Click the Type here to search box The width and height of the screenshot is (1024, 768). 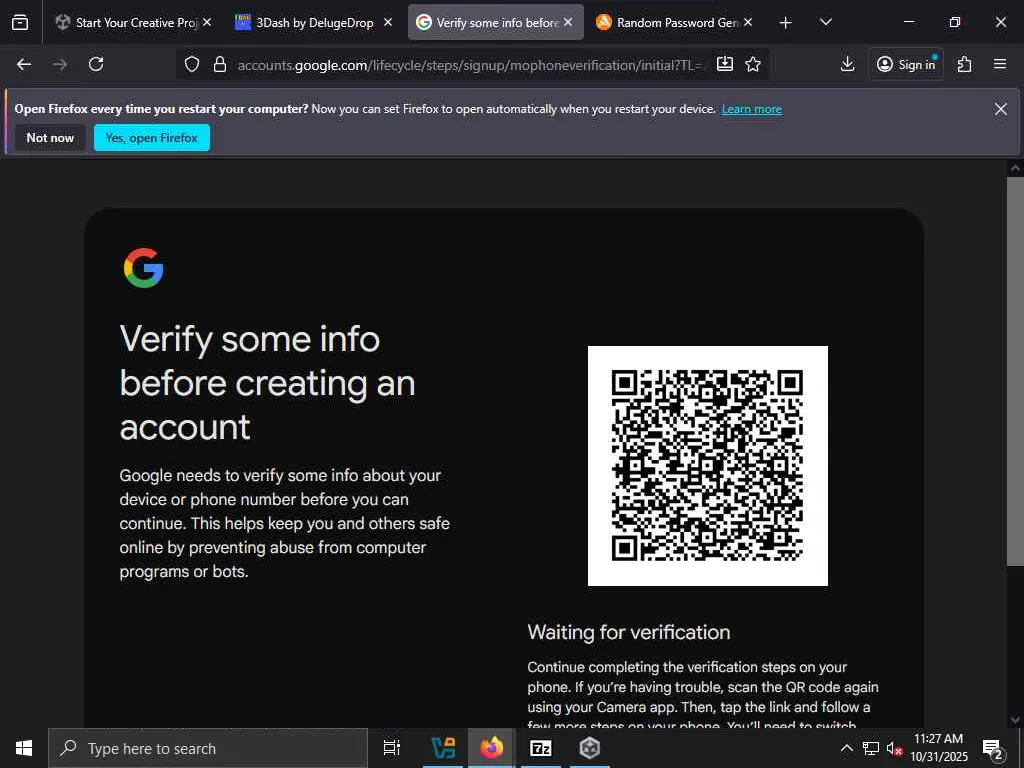pos(208,748)
